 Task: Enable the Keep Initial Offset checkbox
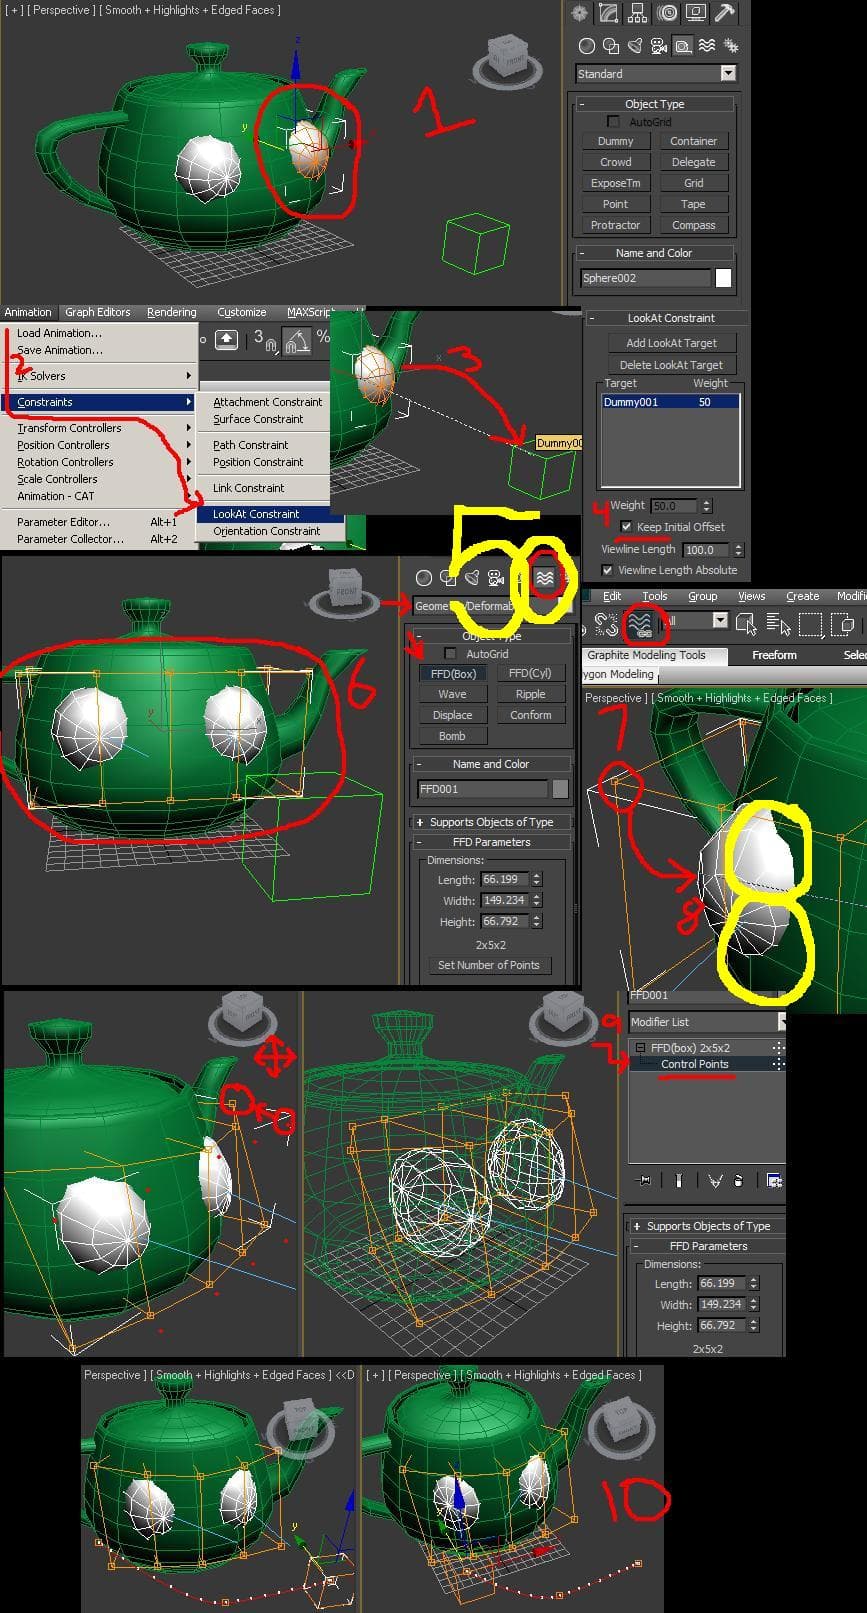pos(626,527)
